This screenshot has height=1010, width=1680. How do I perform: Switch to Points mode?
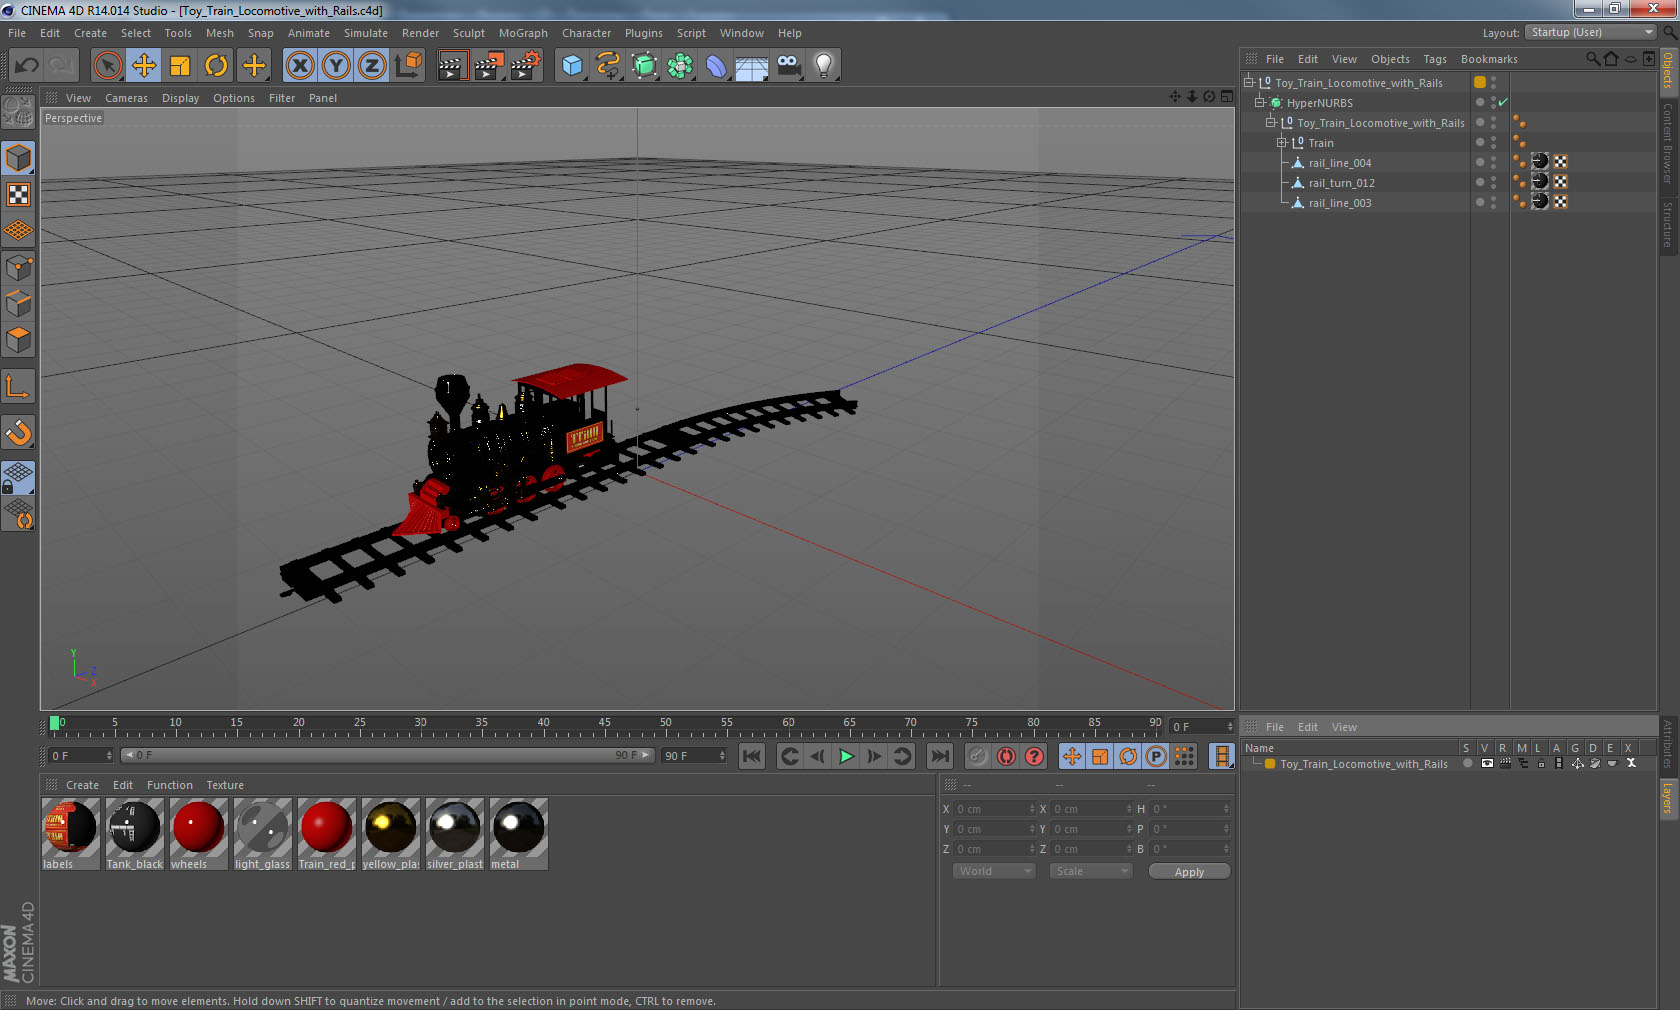tap(18, 268)
